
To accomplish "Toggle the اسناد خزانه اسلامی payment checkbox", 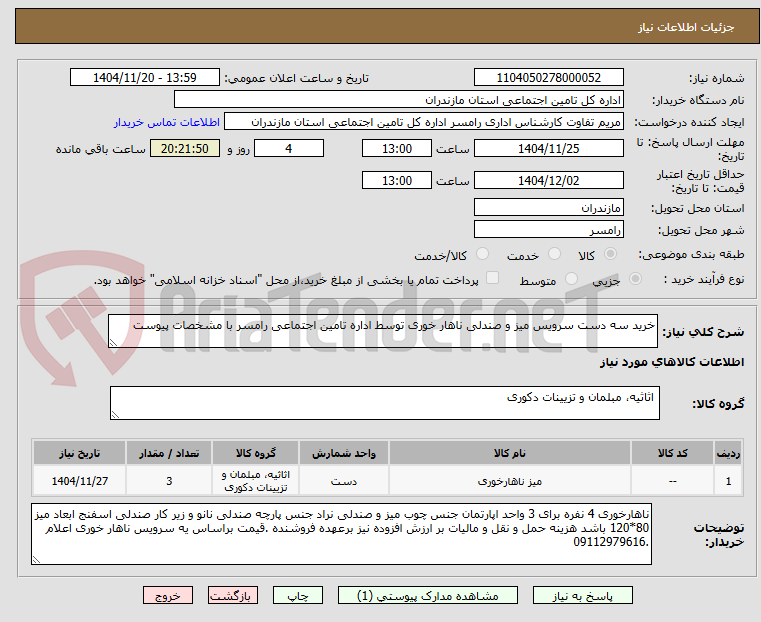I will 492,278.
